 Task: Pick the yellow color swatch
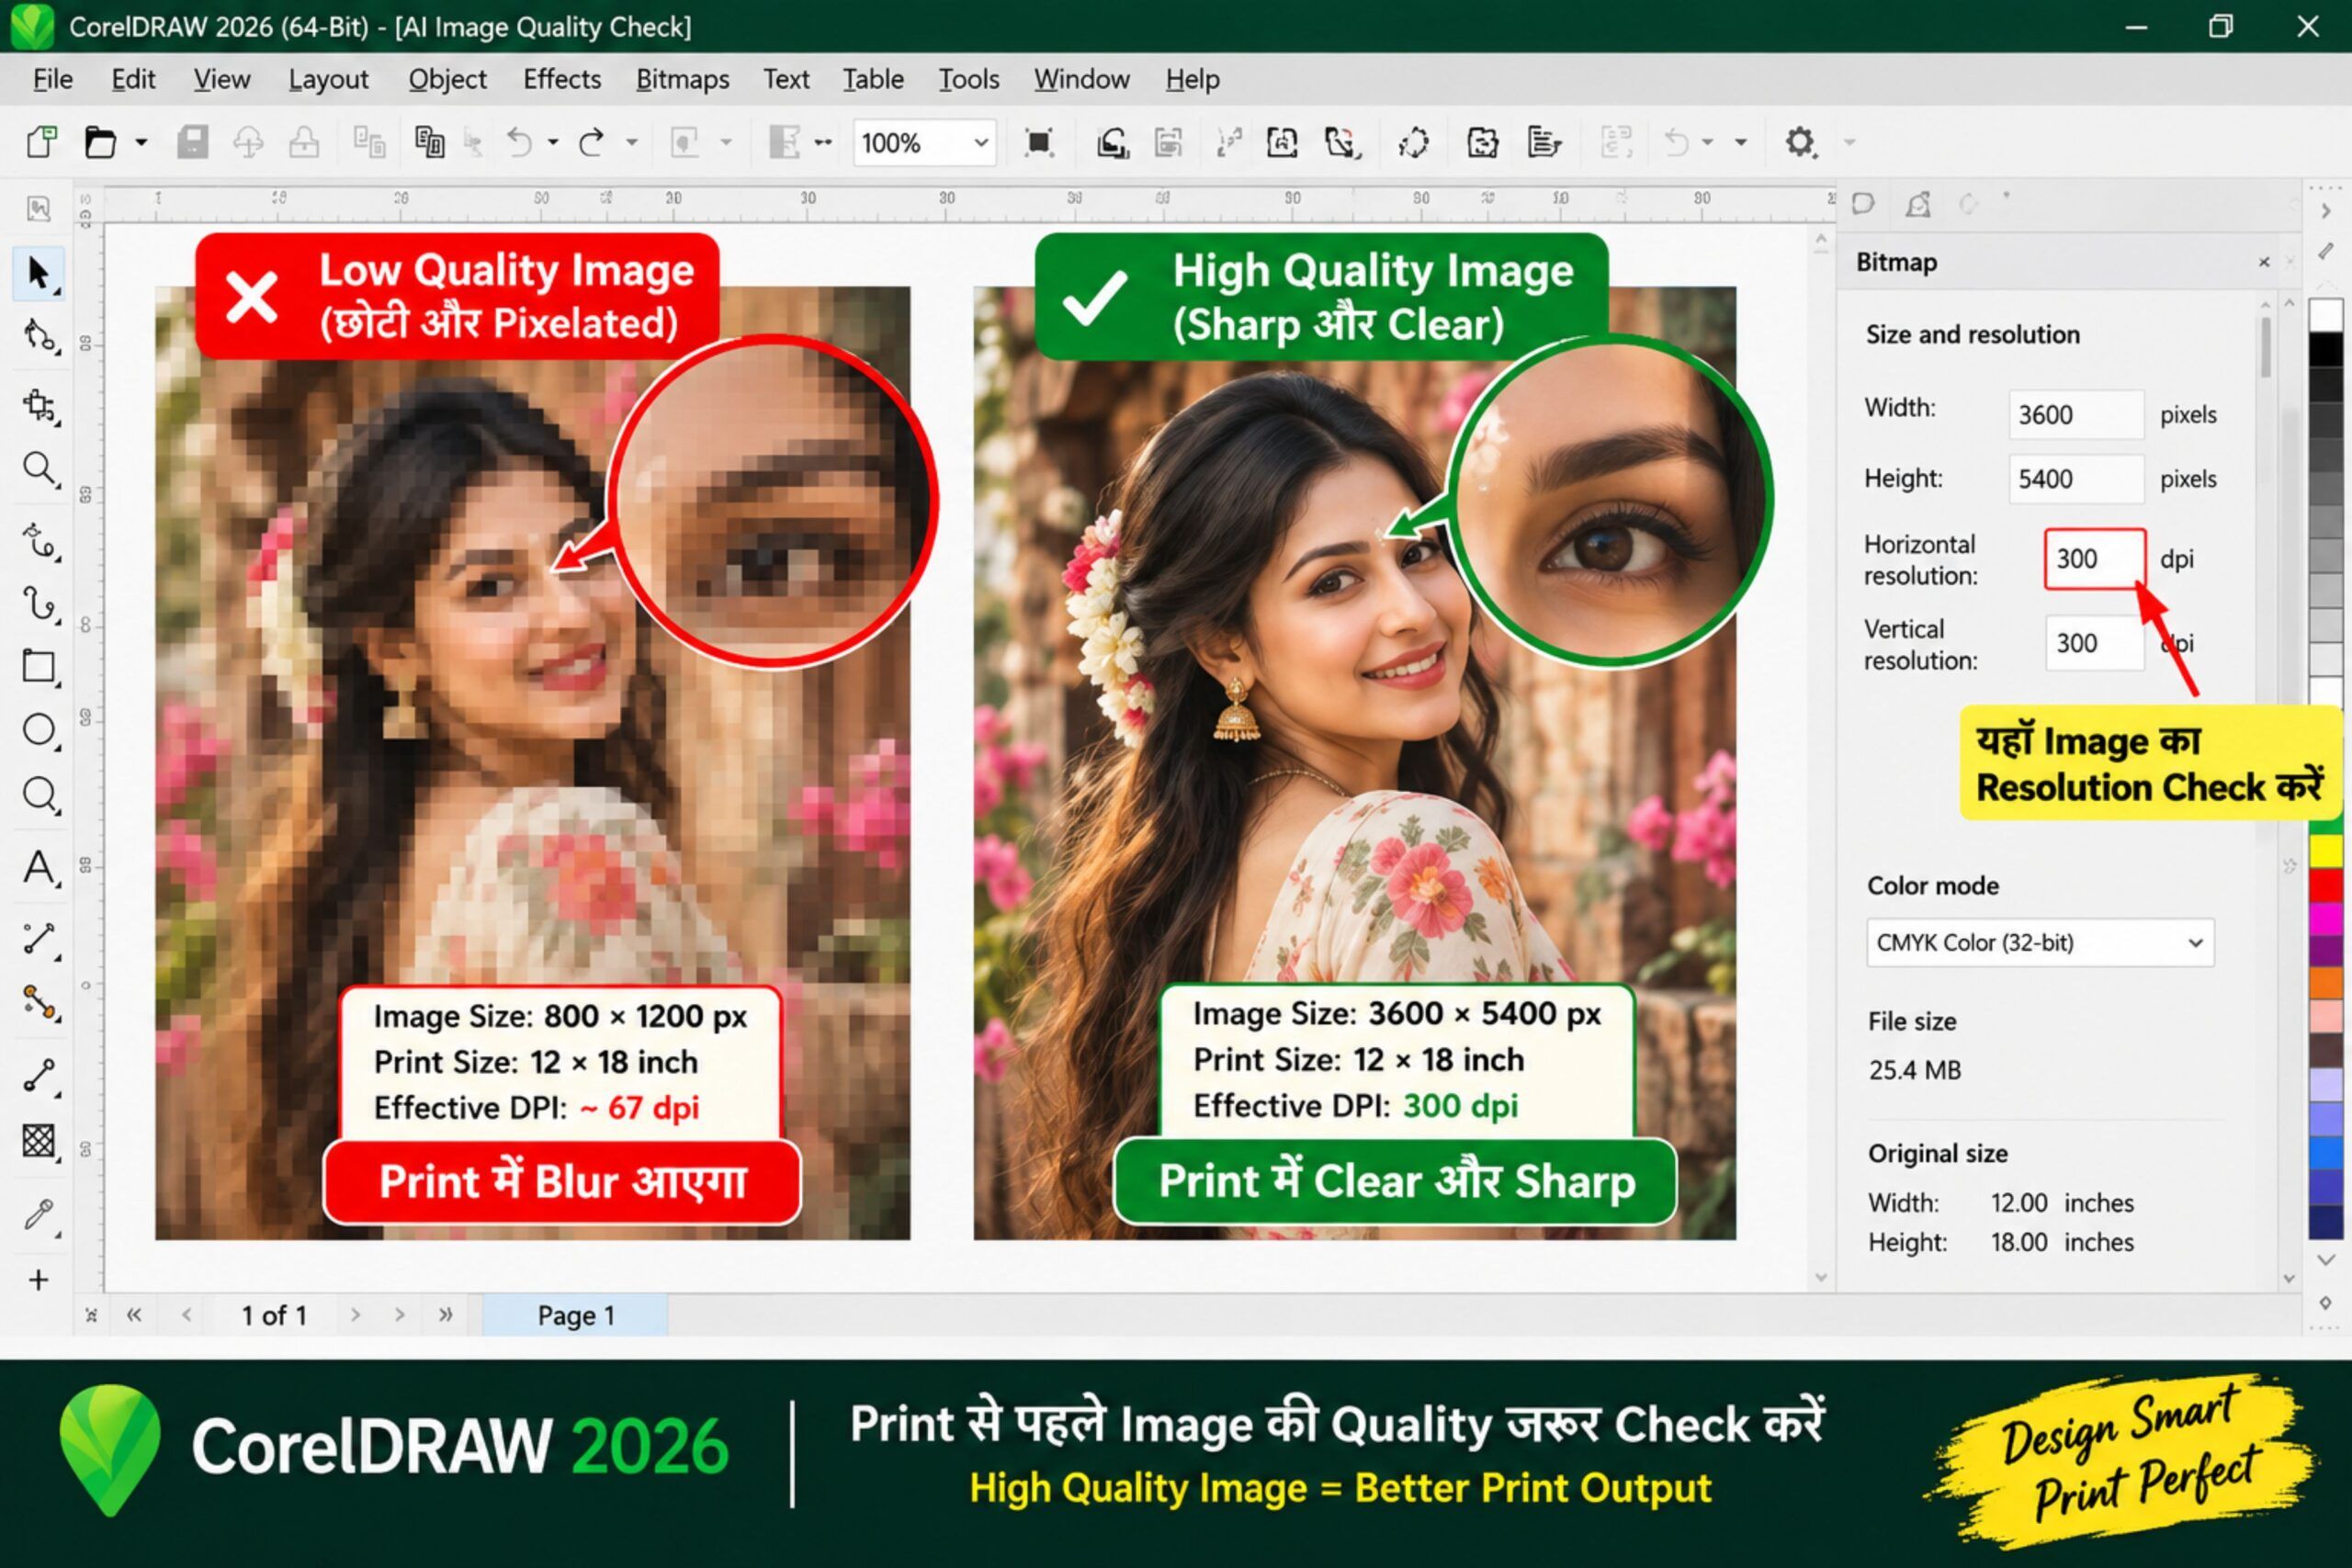(x=2326, y=852)
